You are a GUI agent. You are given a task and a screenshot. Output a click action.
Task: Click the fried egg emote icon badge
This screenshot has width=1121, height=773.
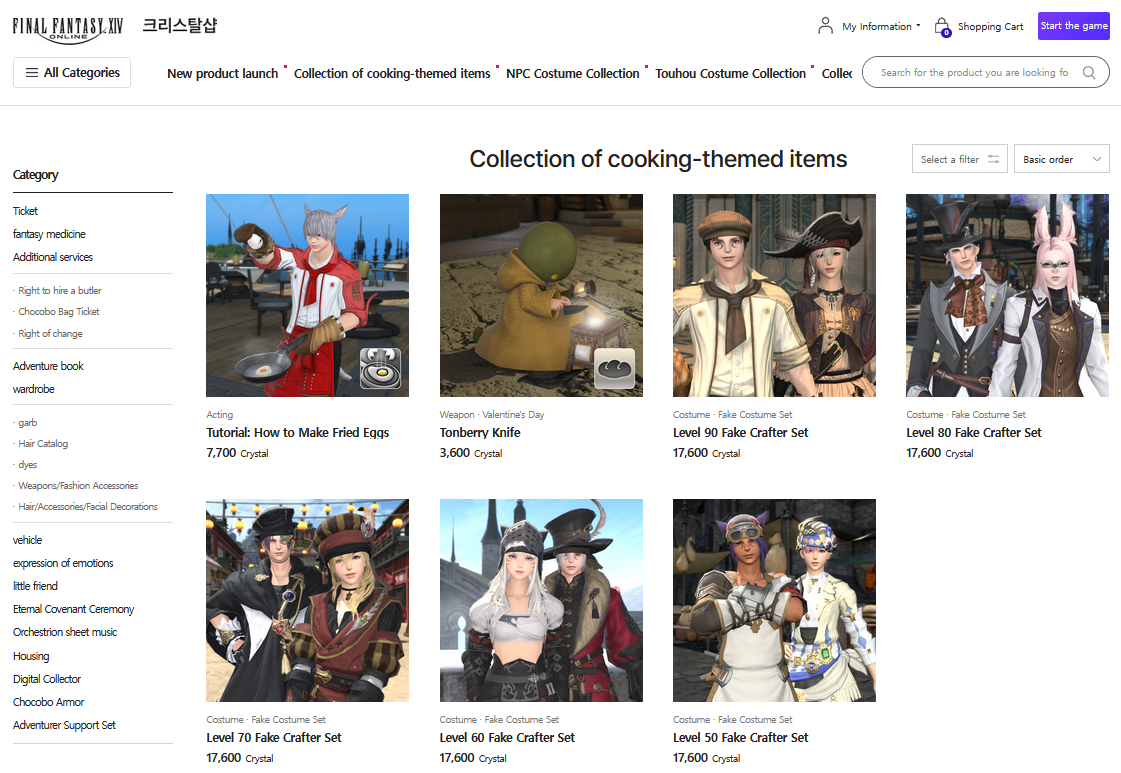[x=380, y=368]
